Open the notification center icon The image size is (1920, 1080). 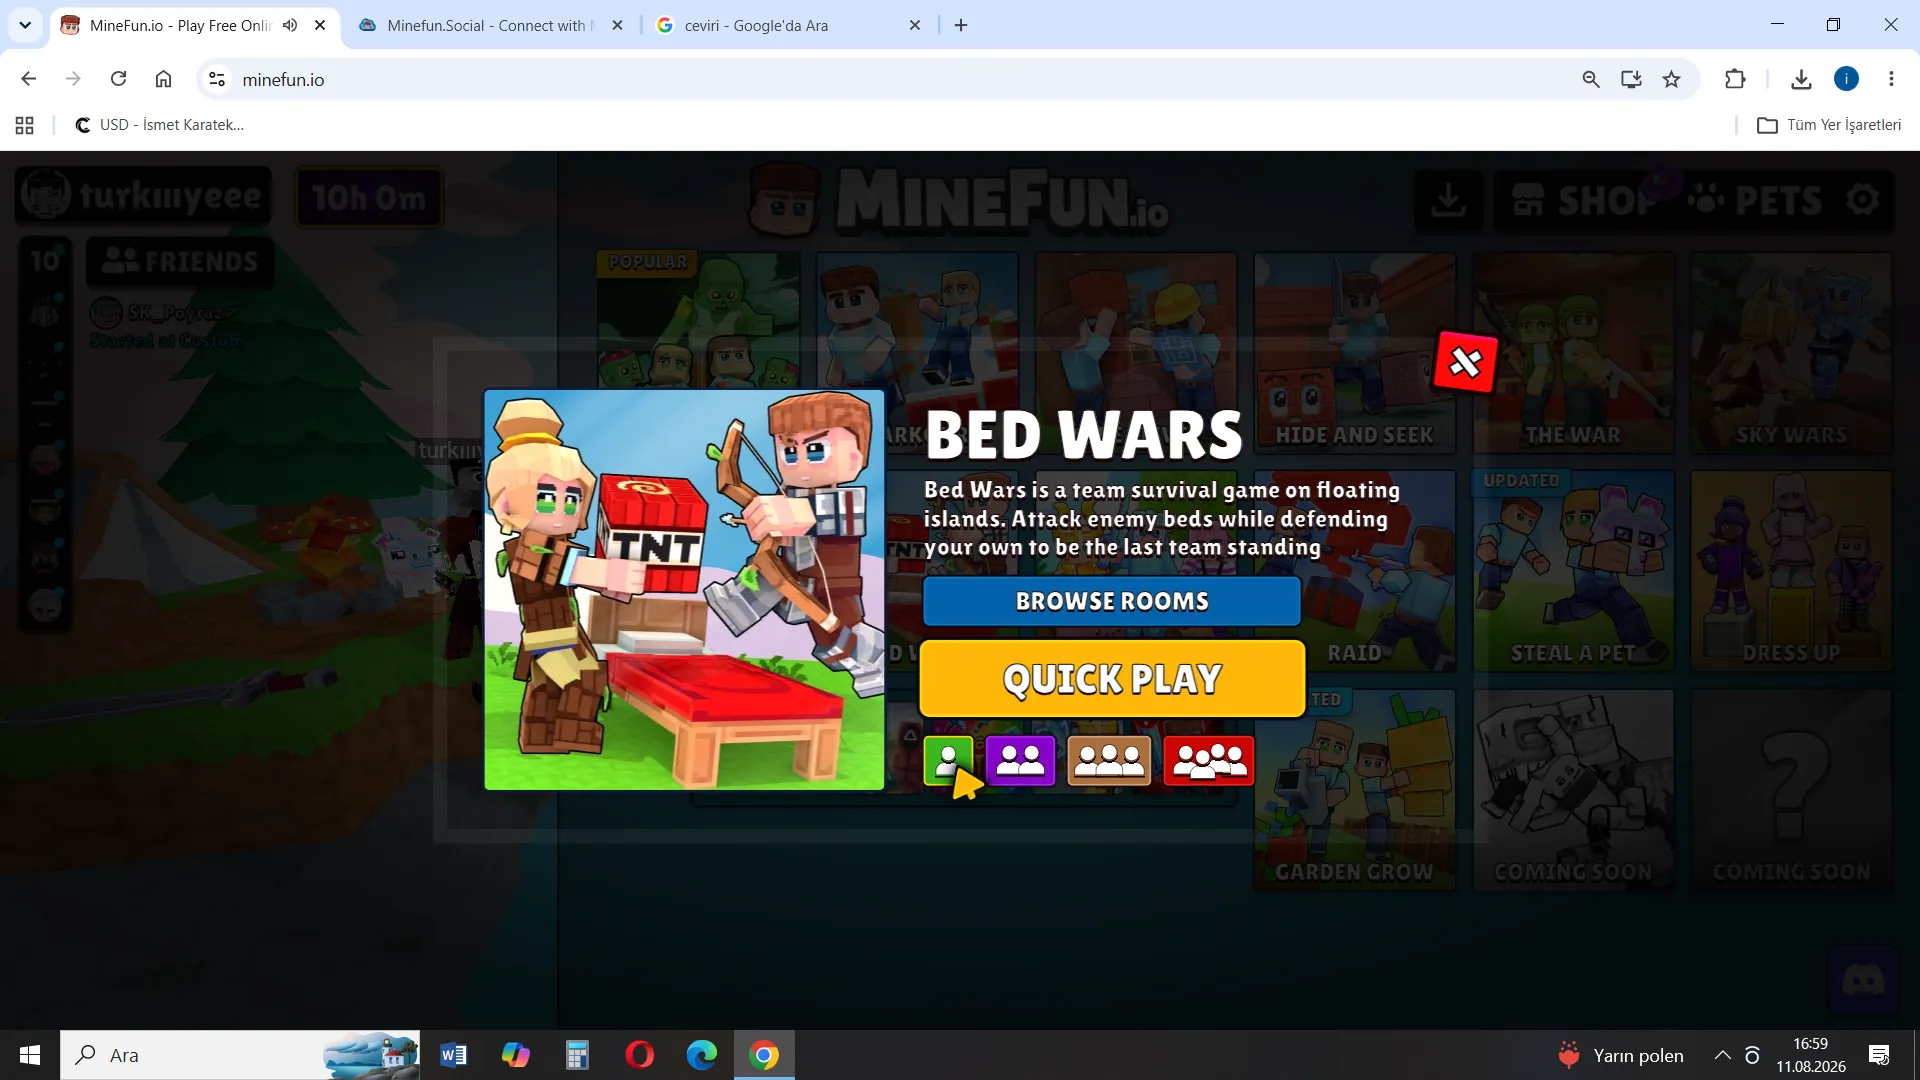pos(1879,1055)
